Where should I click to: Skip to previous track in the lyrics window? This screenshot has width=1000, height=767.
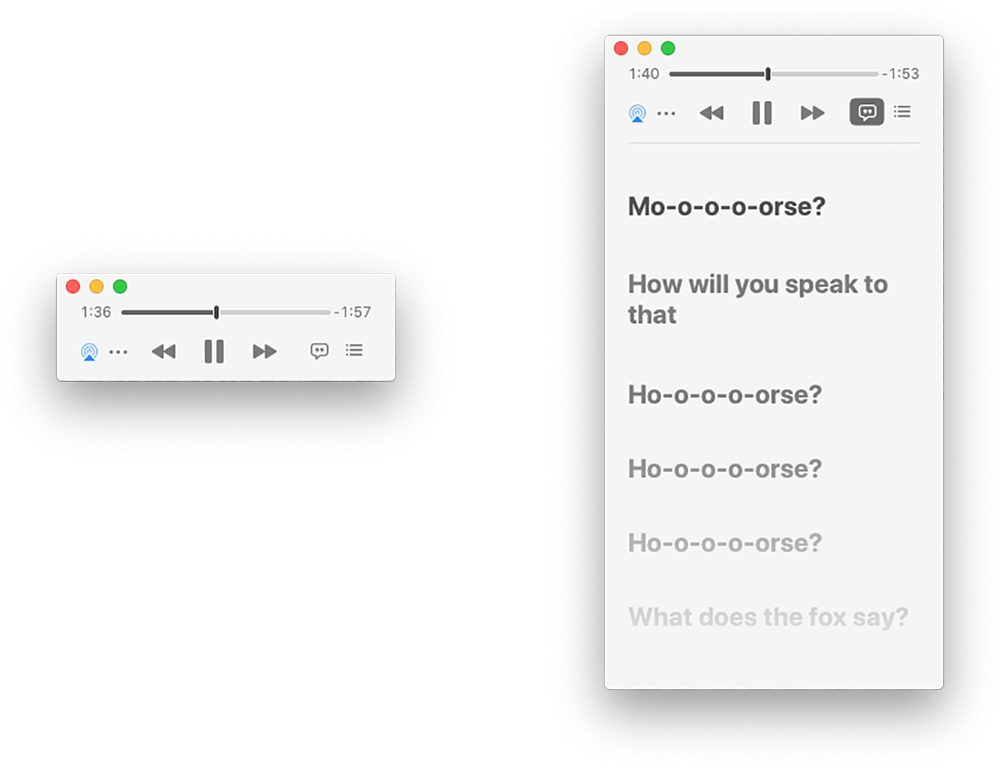pos(711,113)
